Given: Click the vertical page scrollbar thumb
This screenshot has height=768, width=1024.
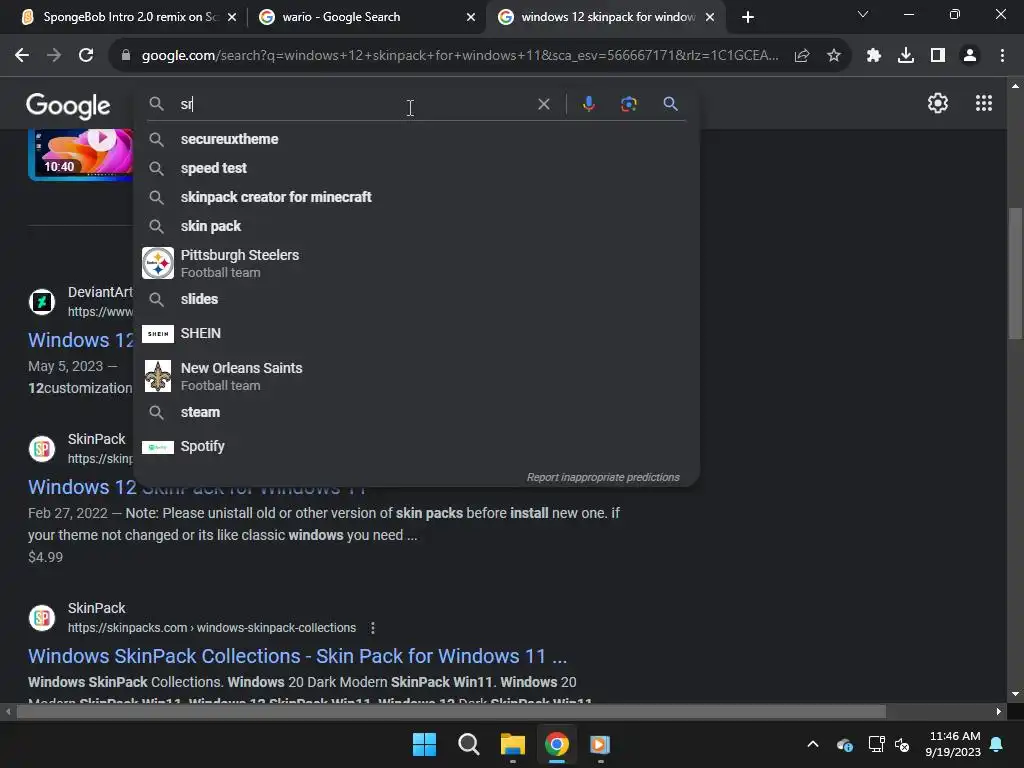Looking at the screenshot, I should point(1015,273).
